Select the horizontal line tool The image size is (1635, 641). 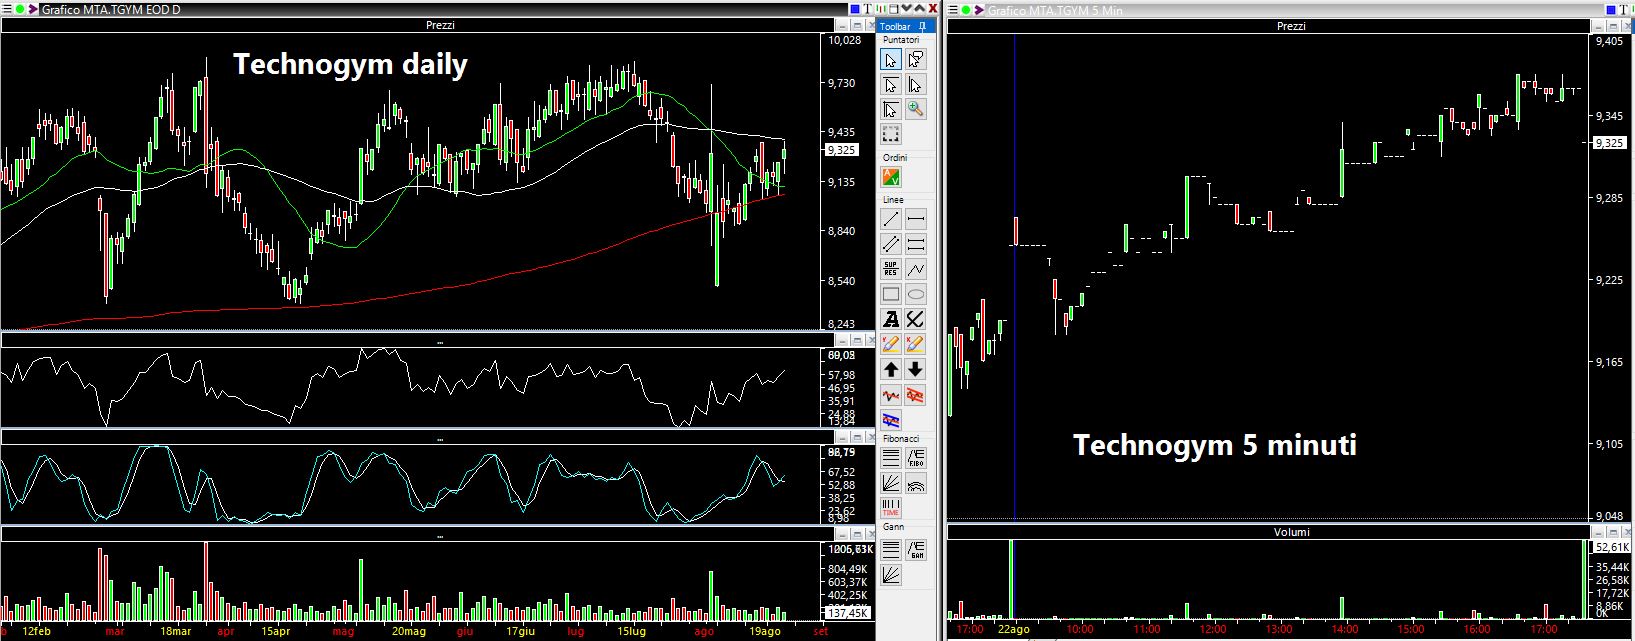(916, 219)
